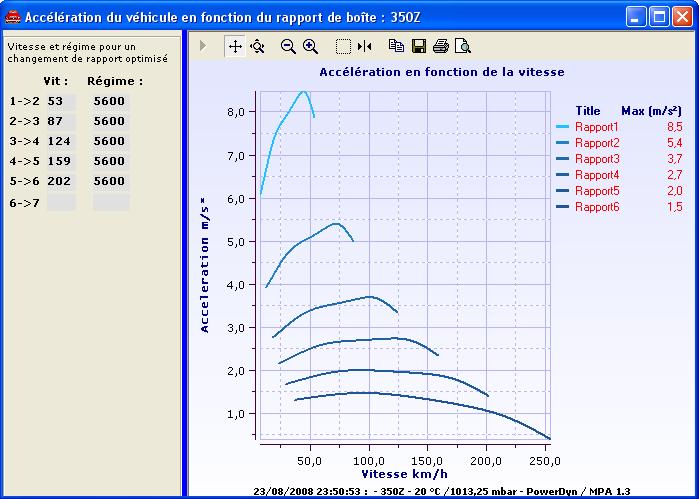
Task: Click the empty 6->7 speed field
Action: (60, 202)
